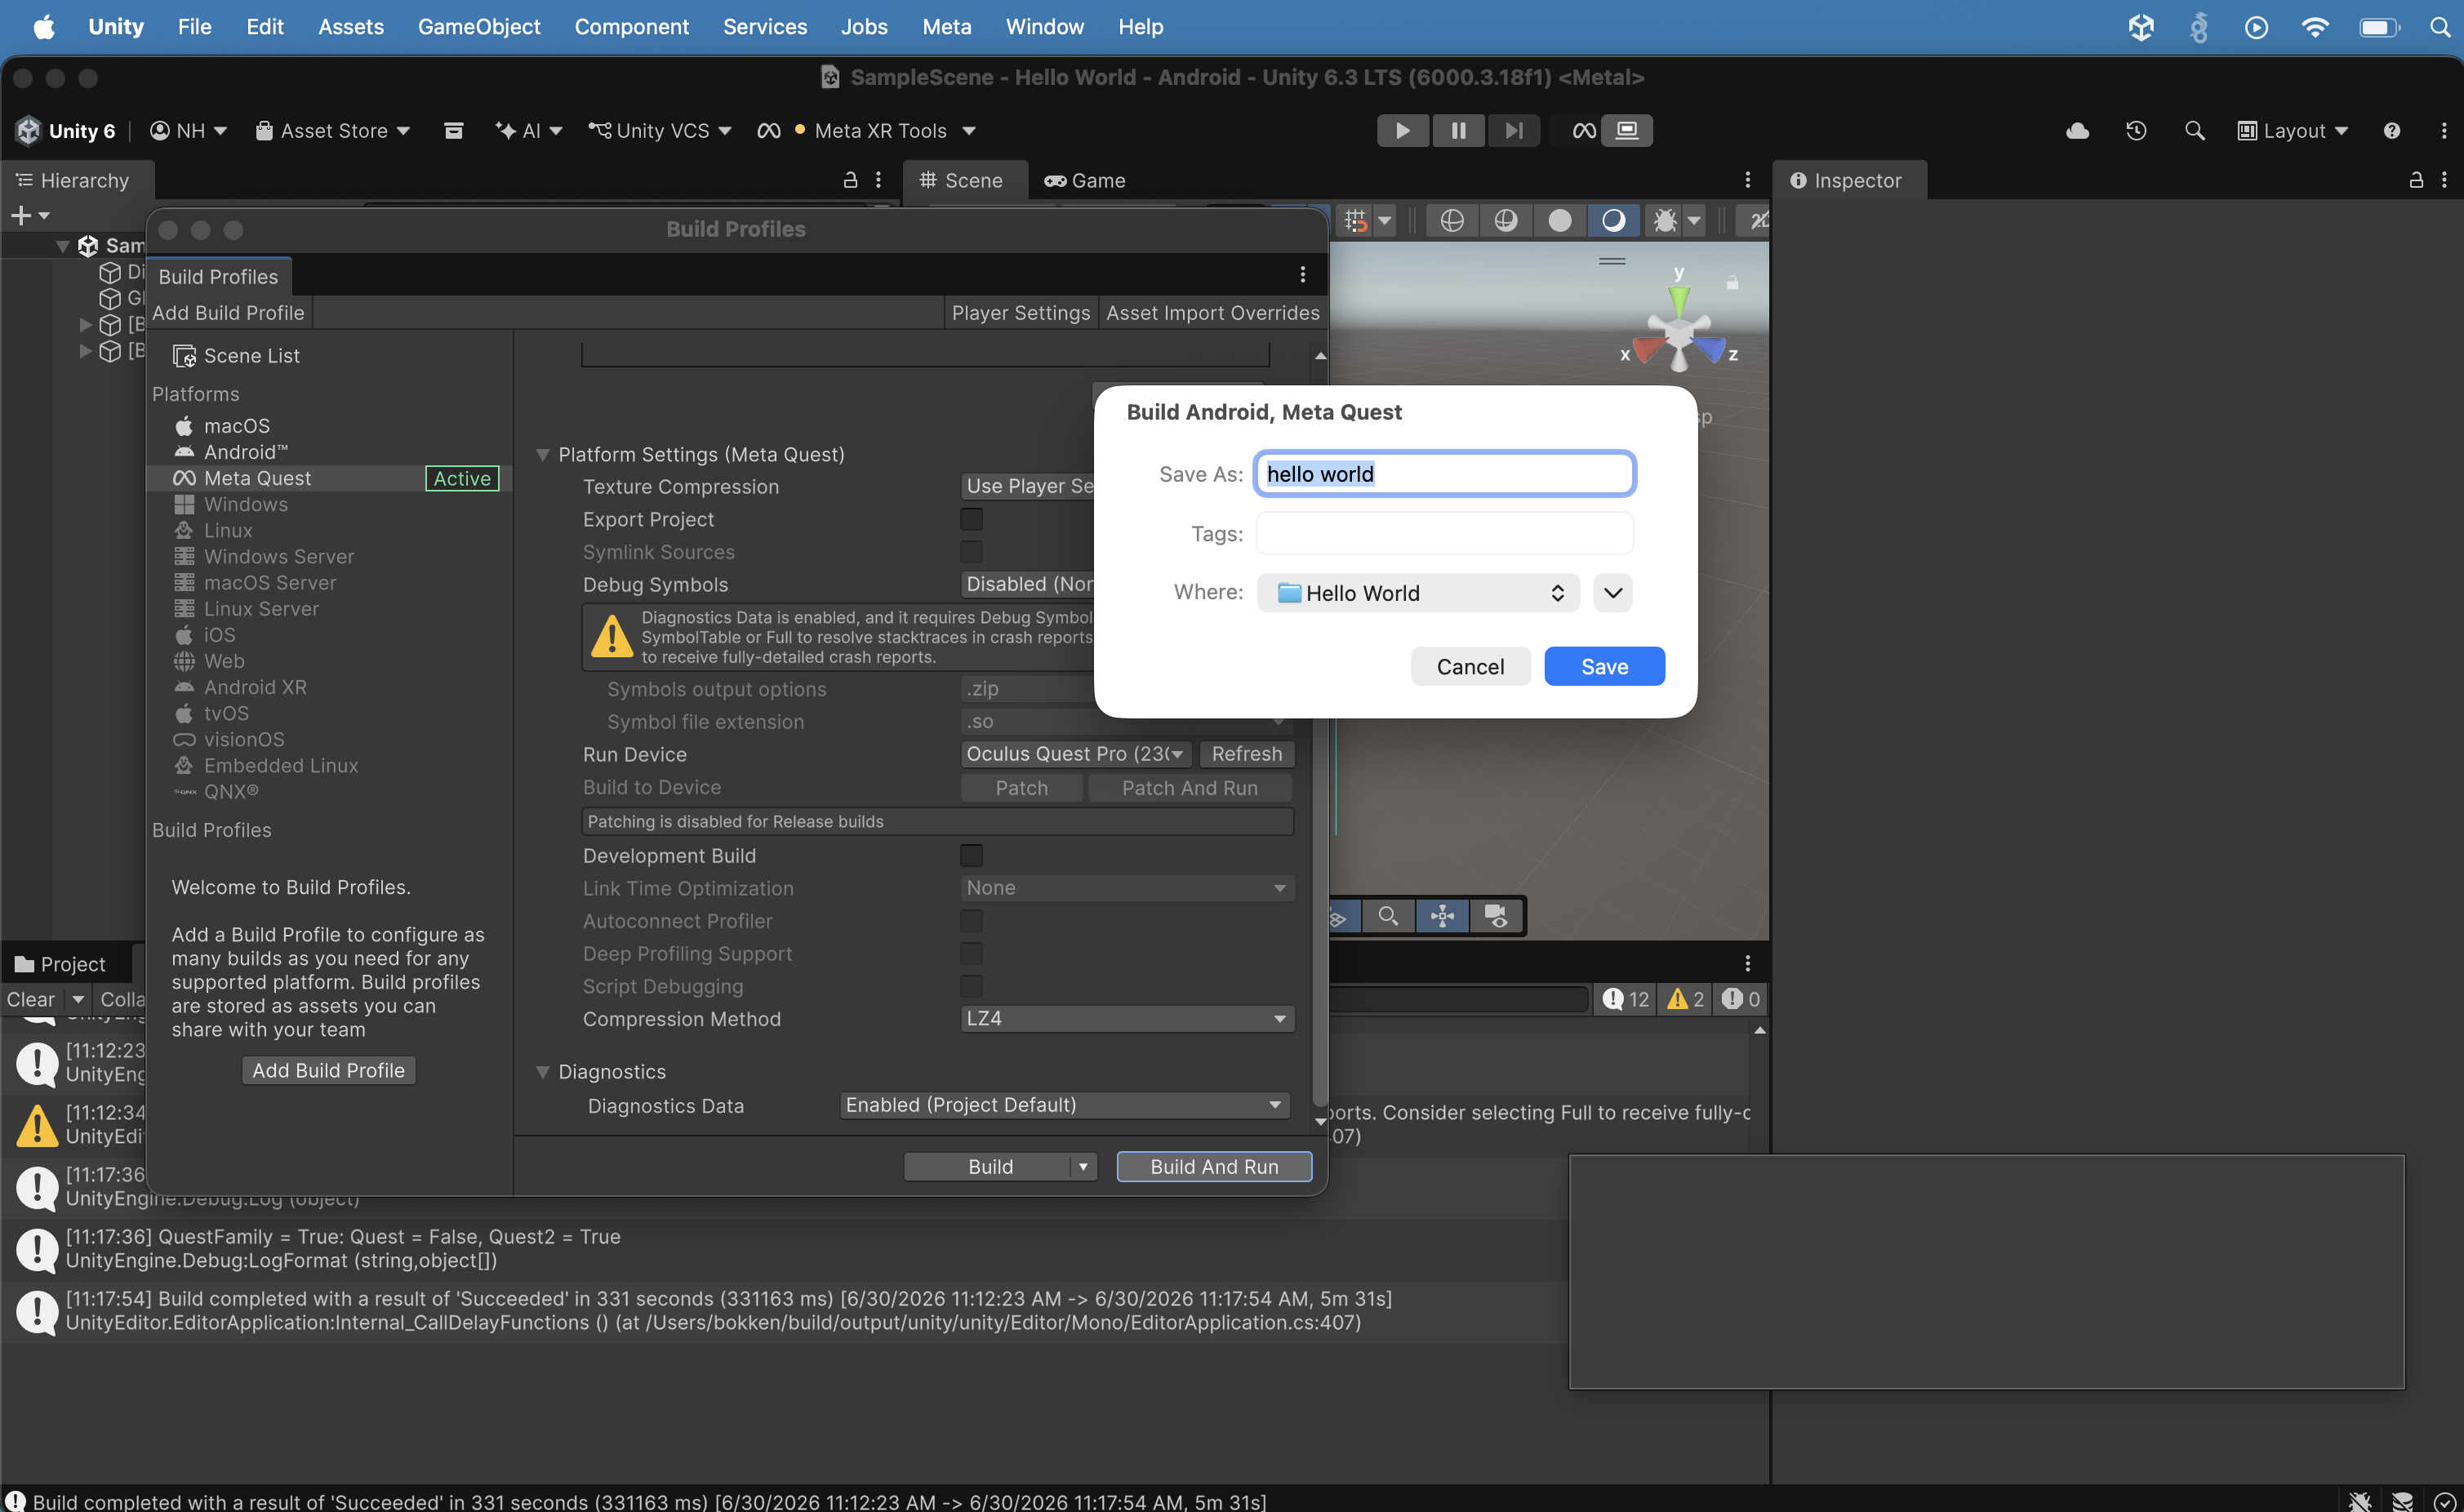Open the Package Manager box icon
Screen dimensions: 2464x1512
[x=453, y=131]
